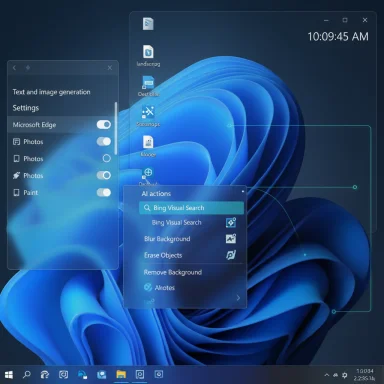Click the sparkle icon in Settings panel header
384x384 pixels.
click(x=28, y=68)
